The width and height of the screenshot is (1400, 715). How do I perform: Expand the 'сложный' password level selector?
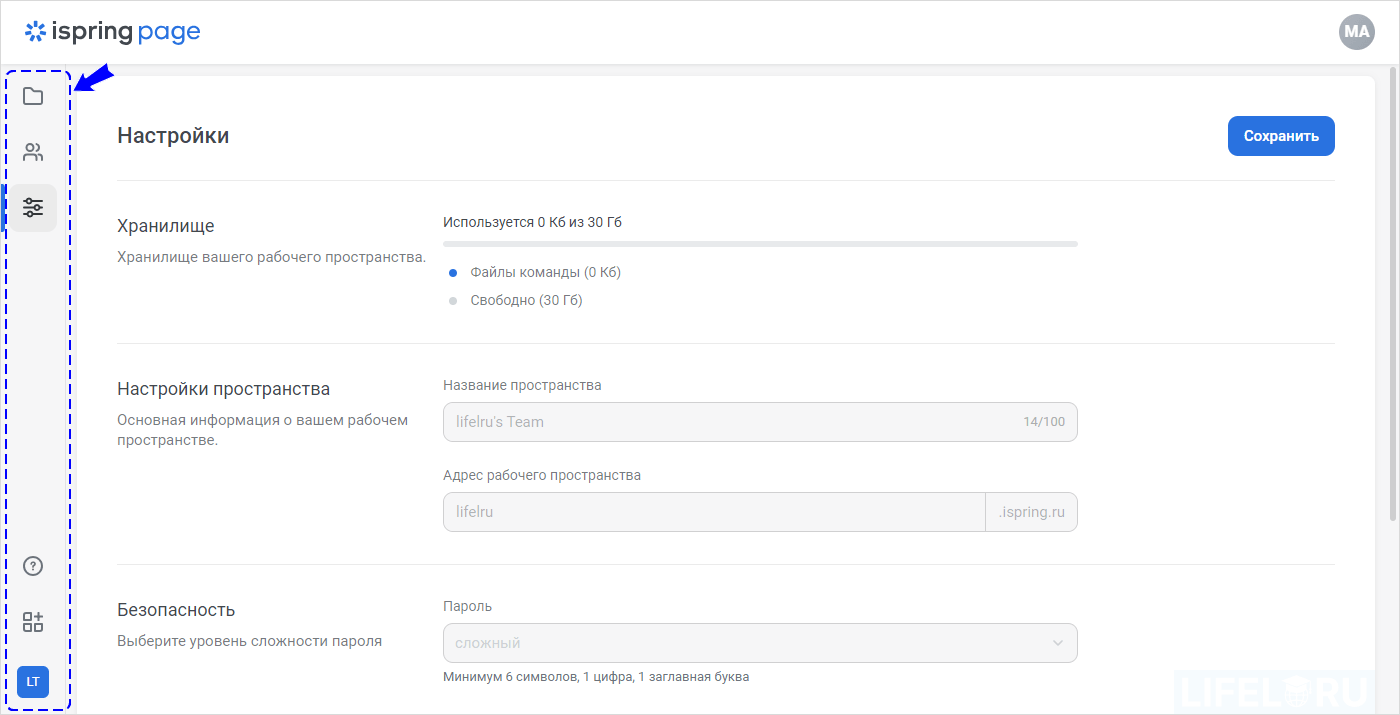pyautogui.click(x=760, y=642)
